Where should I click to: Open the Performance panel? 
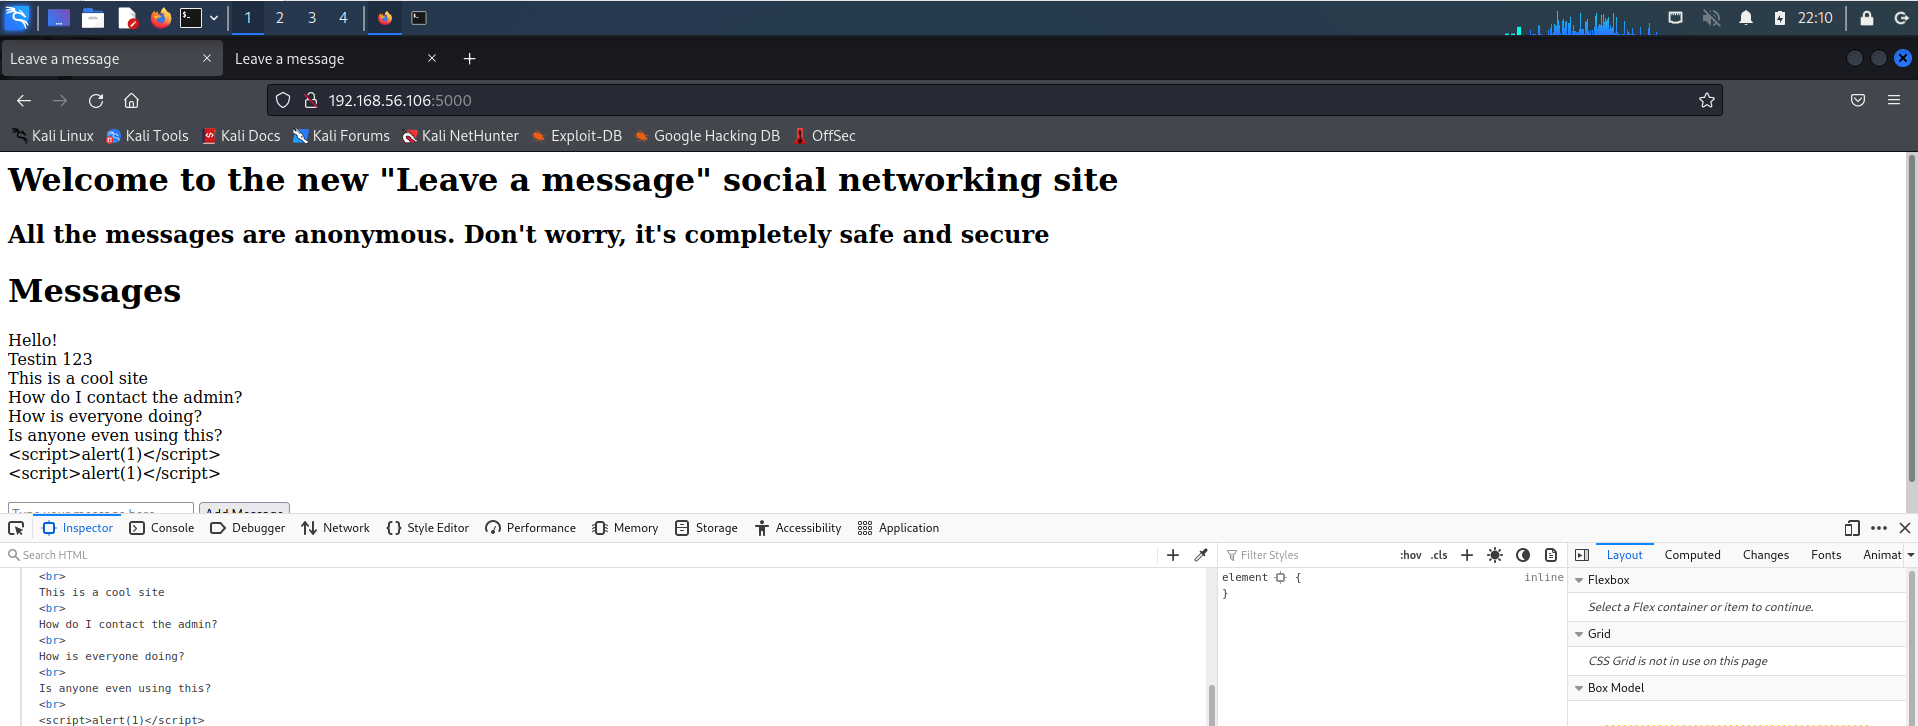pos(531,528)
